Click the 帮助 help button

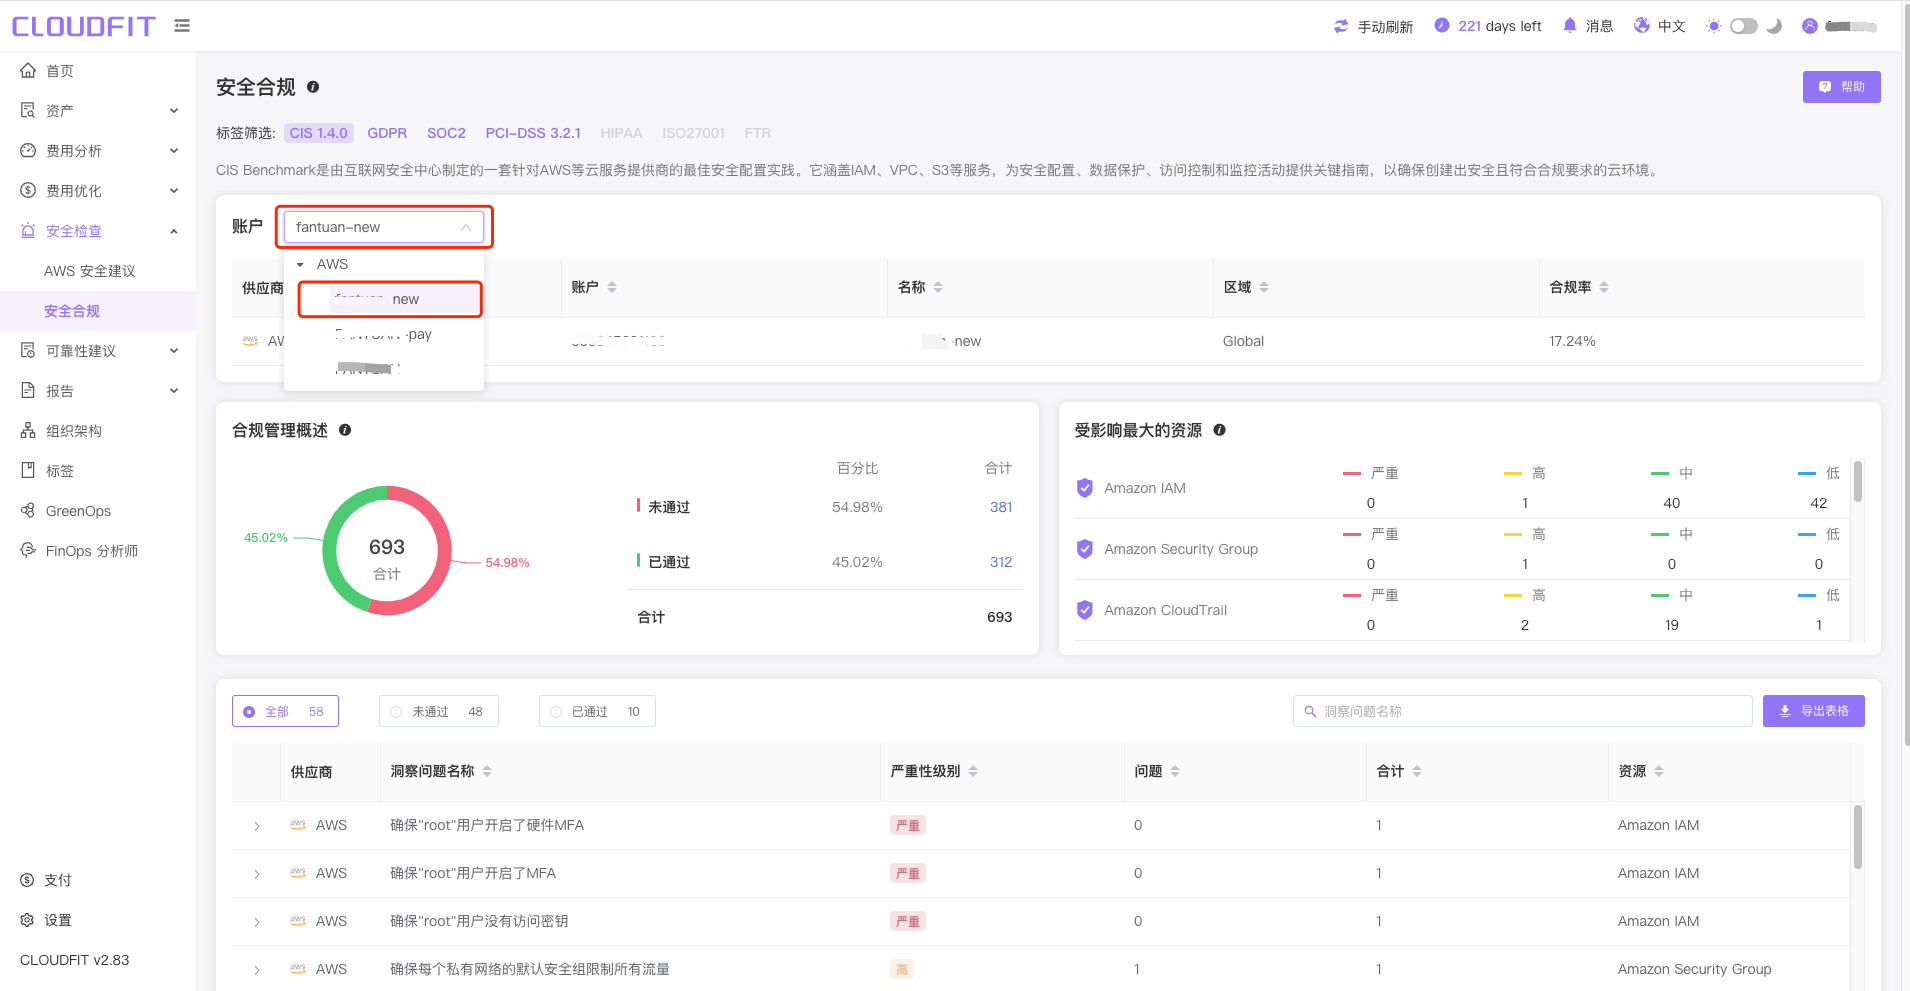click(x=1841, y=87)
